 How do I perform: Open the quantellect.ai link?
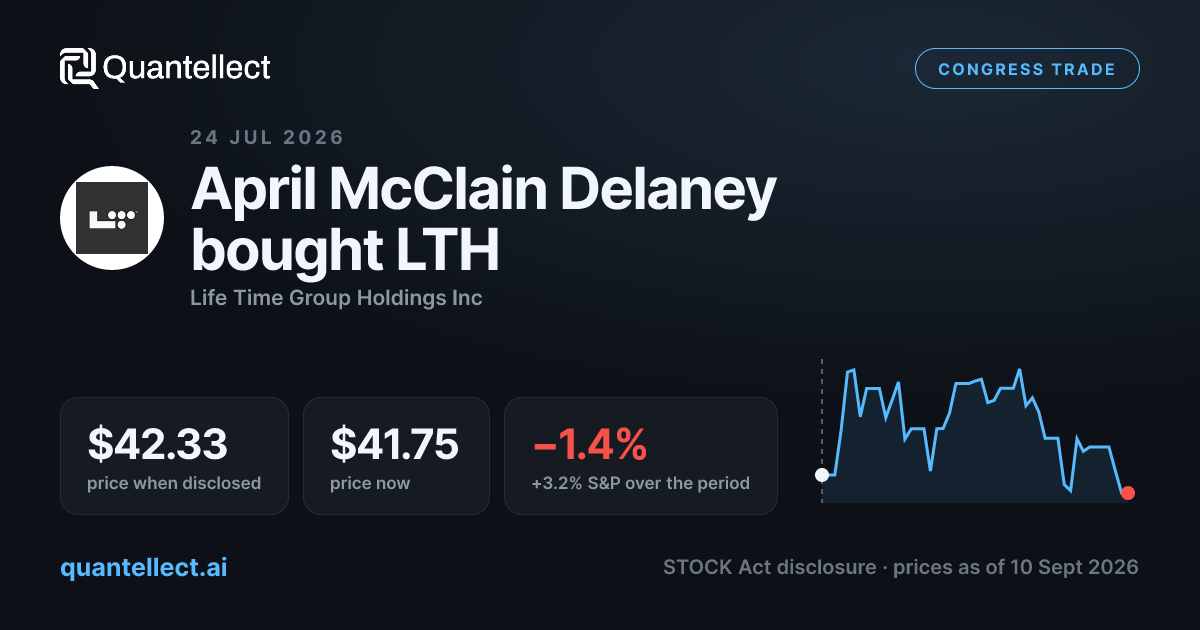pos(144,567)
